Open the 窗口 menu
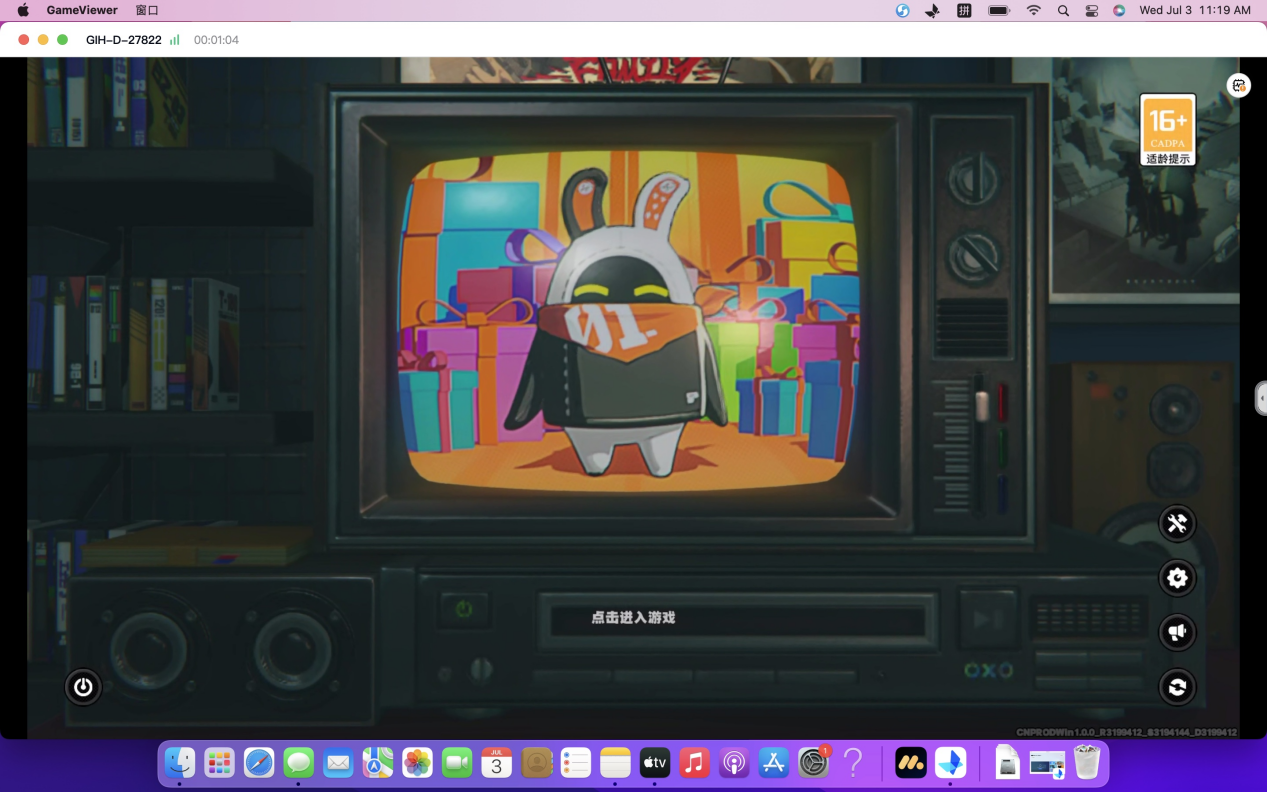Viewport: 1267px width, 792px height. tap(147, 10)
